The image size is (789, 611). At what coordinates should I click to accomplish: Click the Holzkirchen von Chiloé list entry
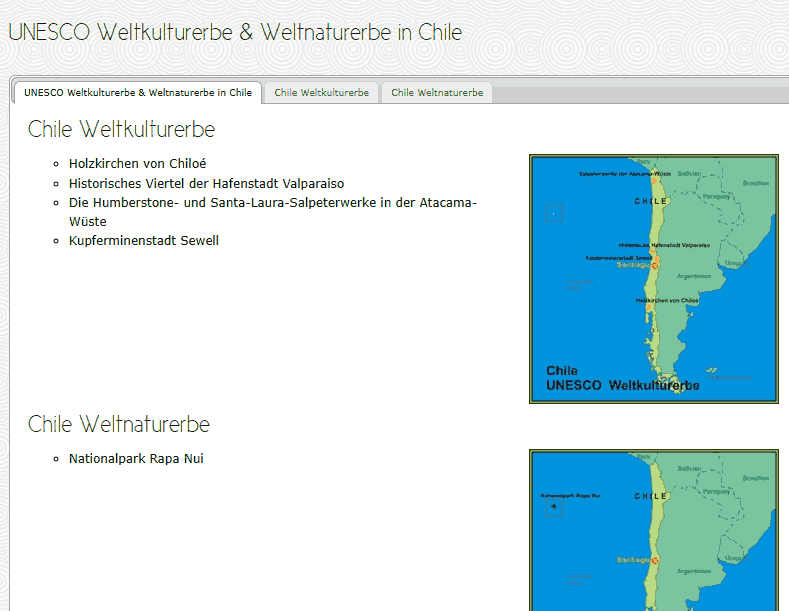tap(137, 164)
